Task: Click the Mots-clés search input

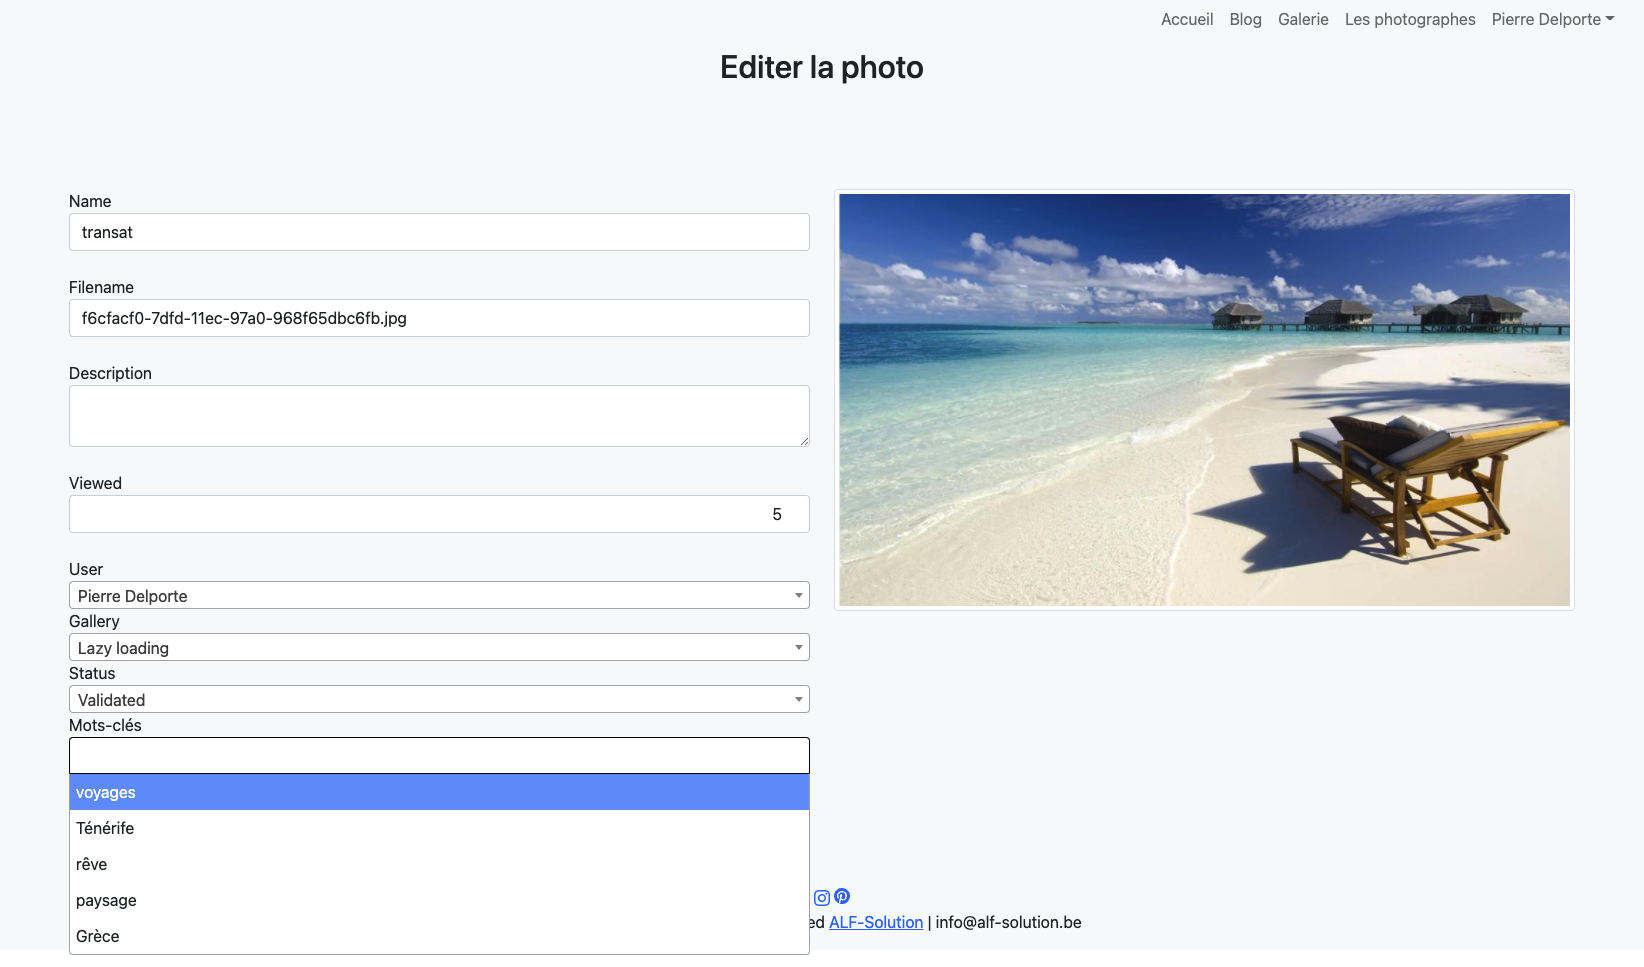Action: 439,755
